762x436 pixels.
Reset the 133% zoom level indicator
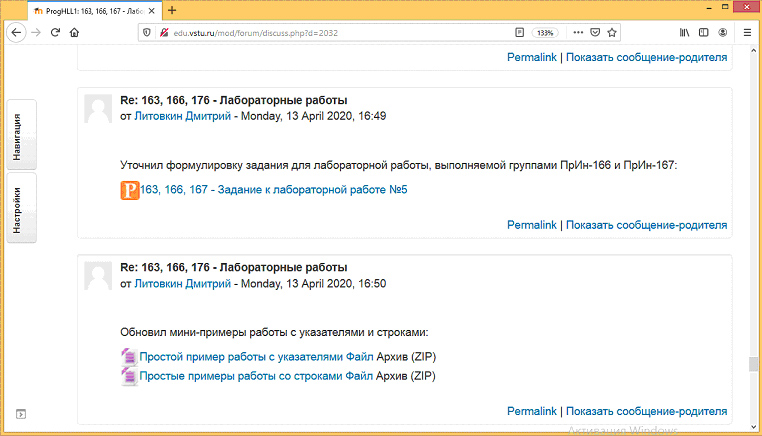[x=544, y=32]
